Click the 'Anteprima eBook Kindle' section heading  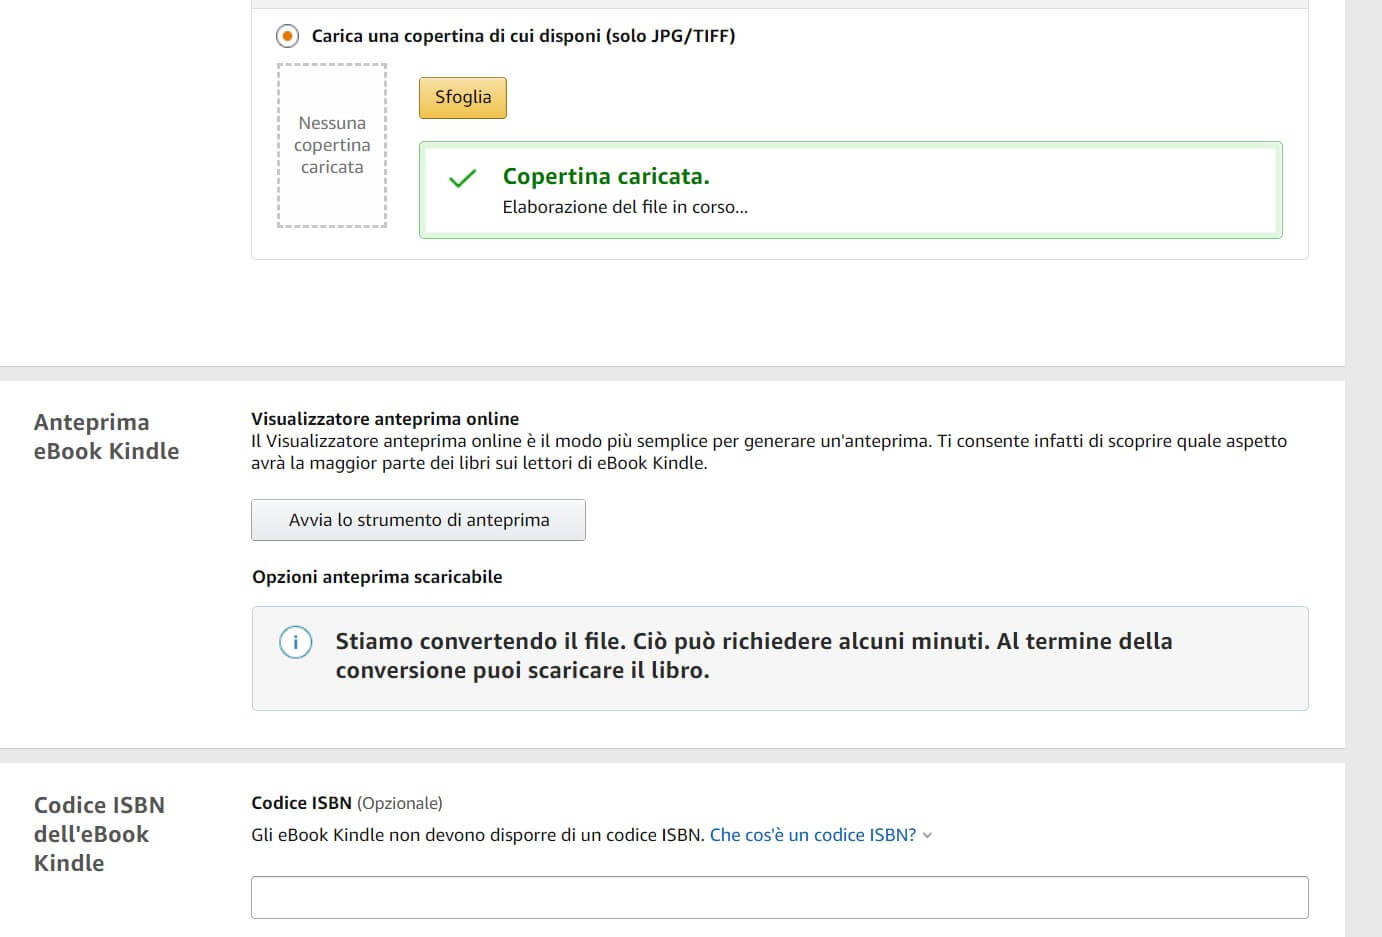tap(106, 436)
